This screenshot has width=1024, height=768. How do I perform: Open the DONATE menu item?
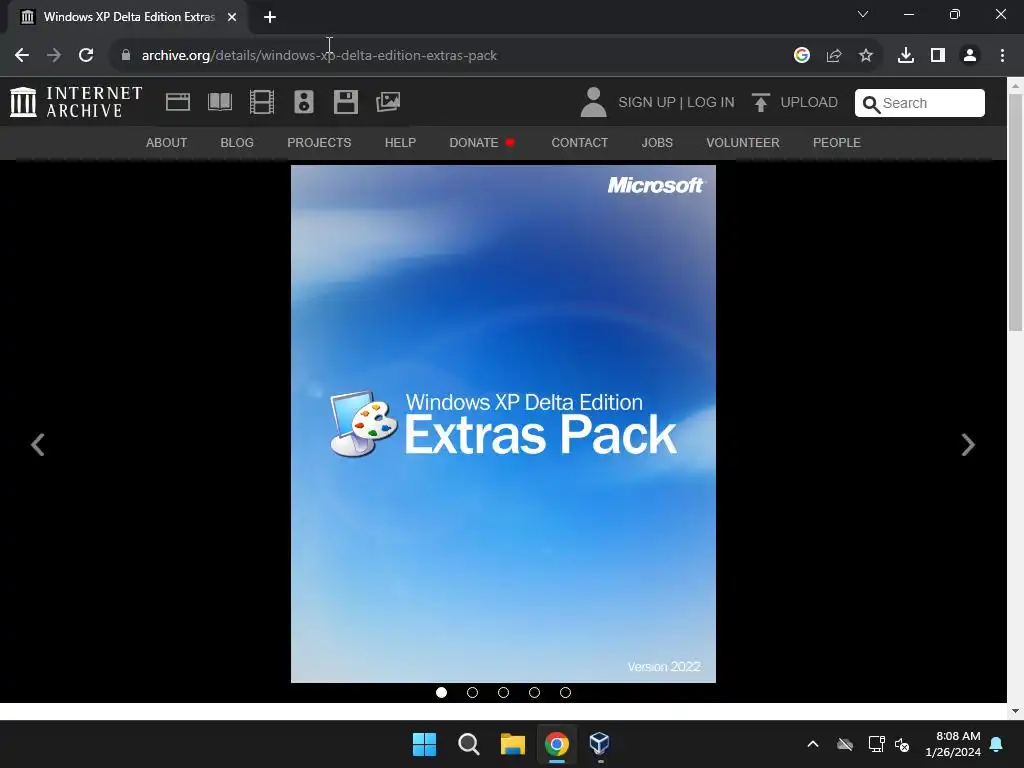481,142
